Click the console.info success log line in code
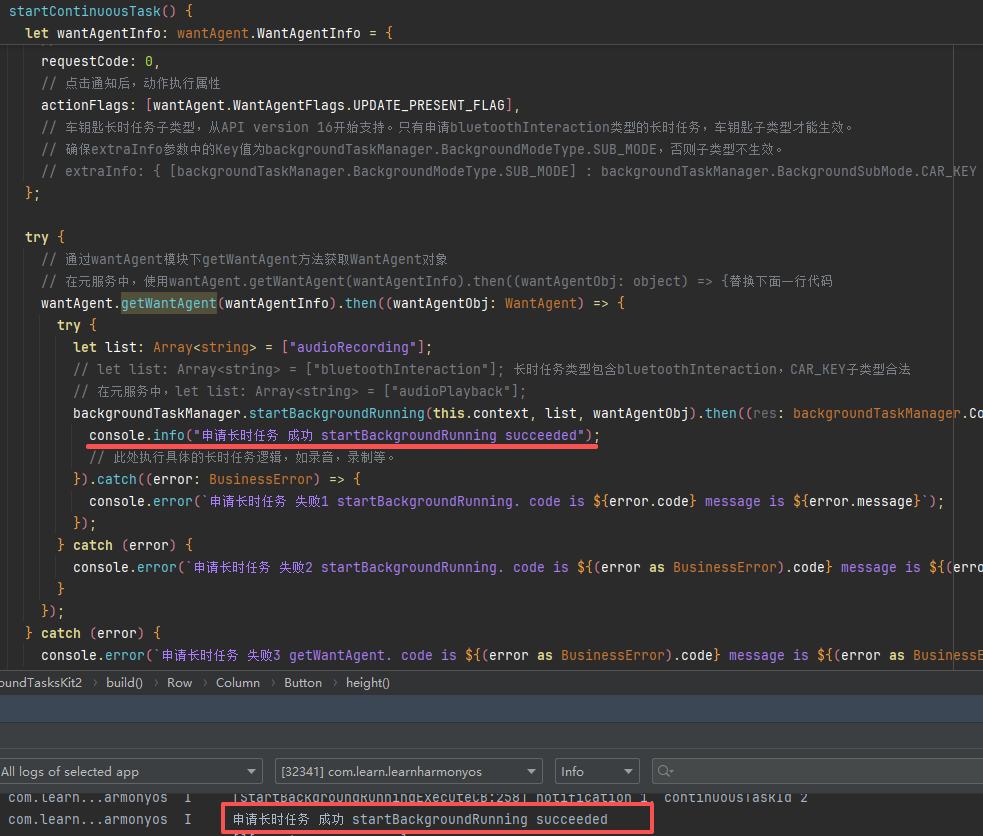This screenshot has width=983, height=836. tap(344, 436)
